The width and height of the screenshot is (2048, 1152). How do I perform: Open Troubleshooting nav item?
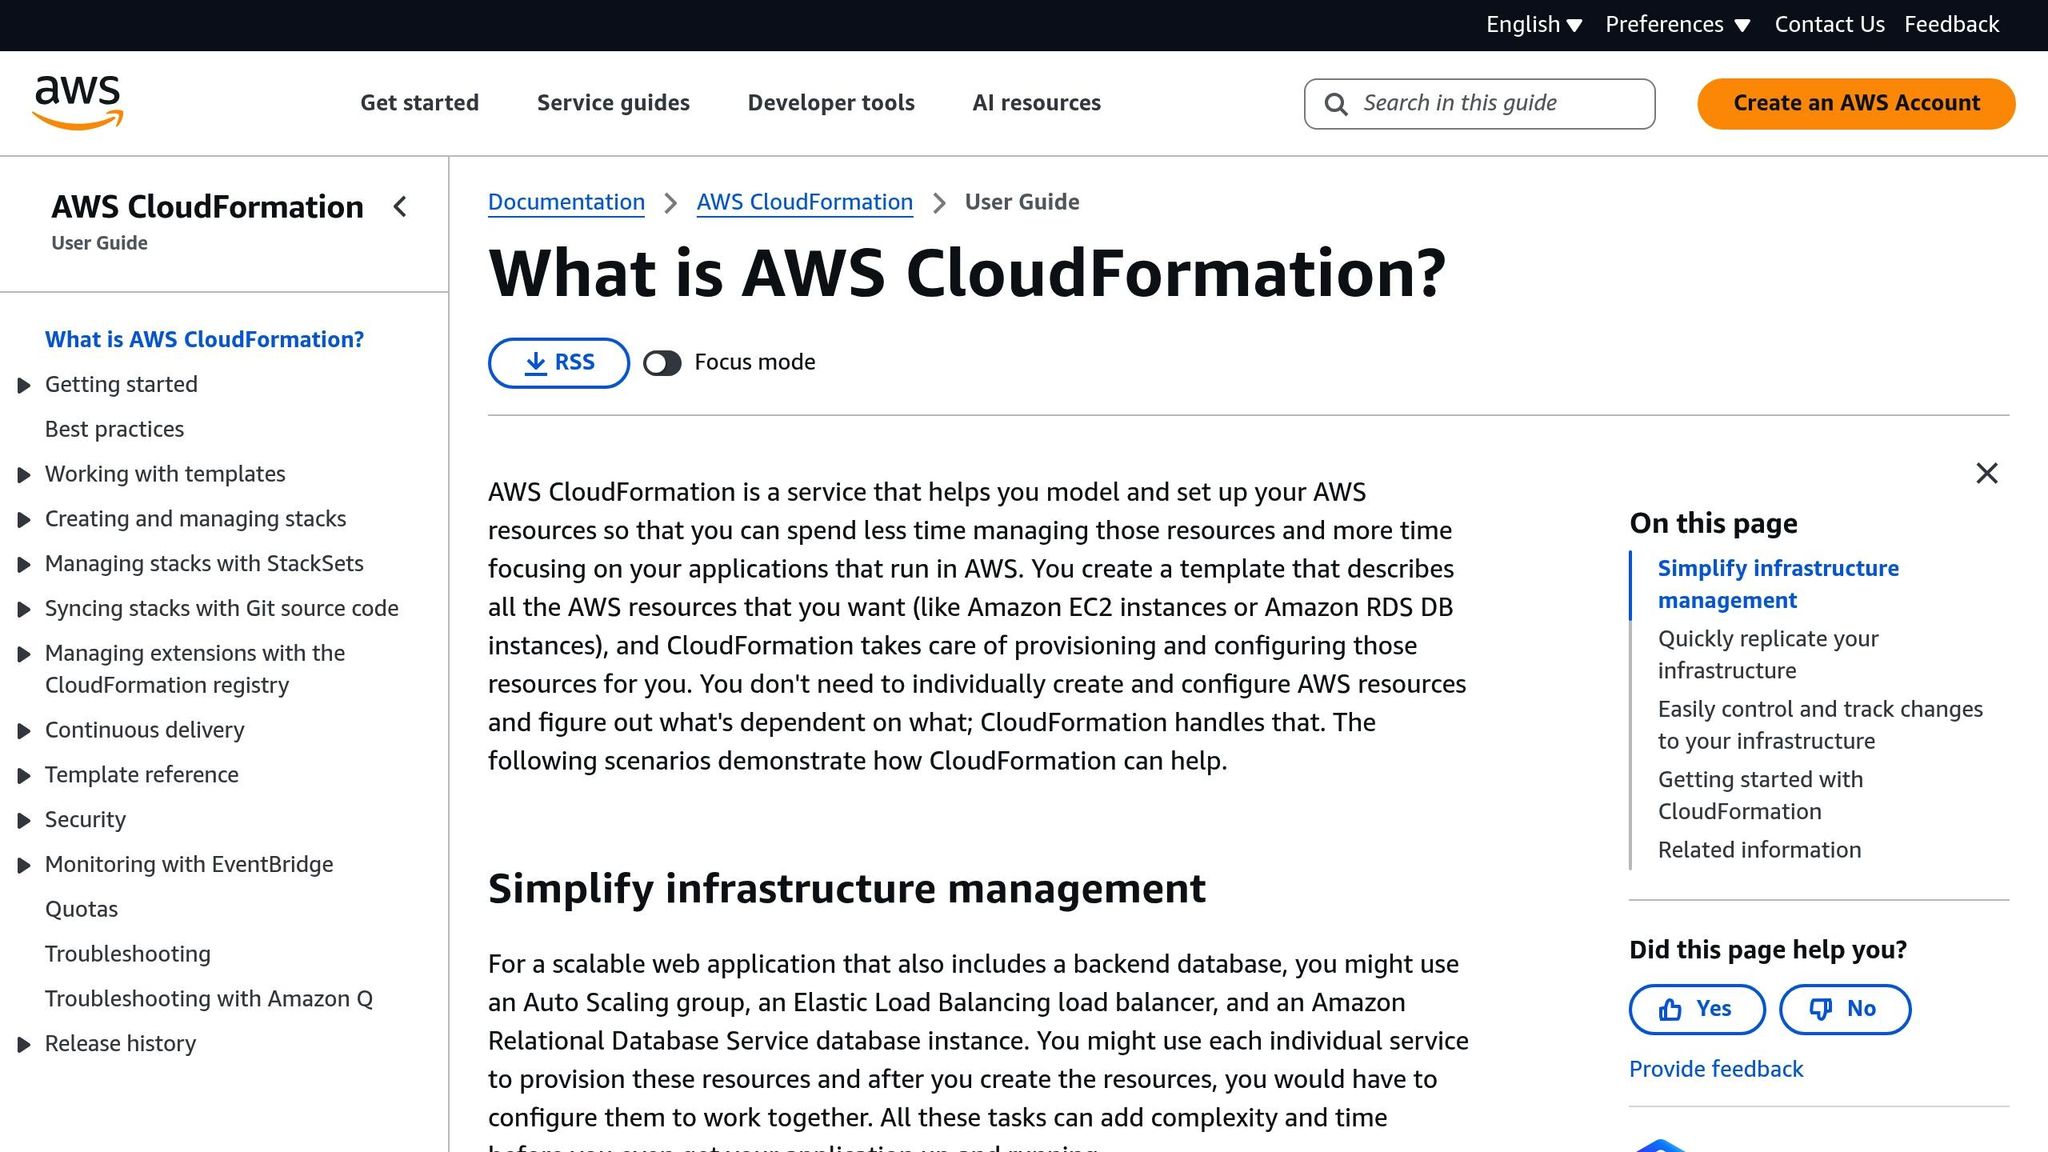(x=127, y=954)
